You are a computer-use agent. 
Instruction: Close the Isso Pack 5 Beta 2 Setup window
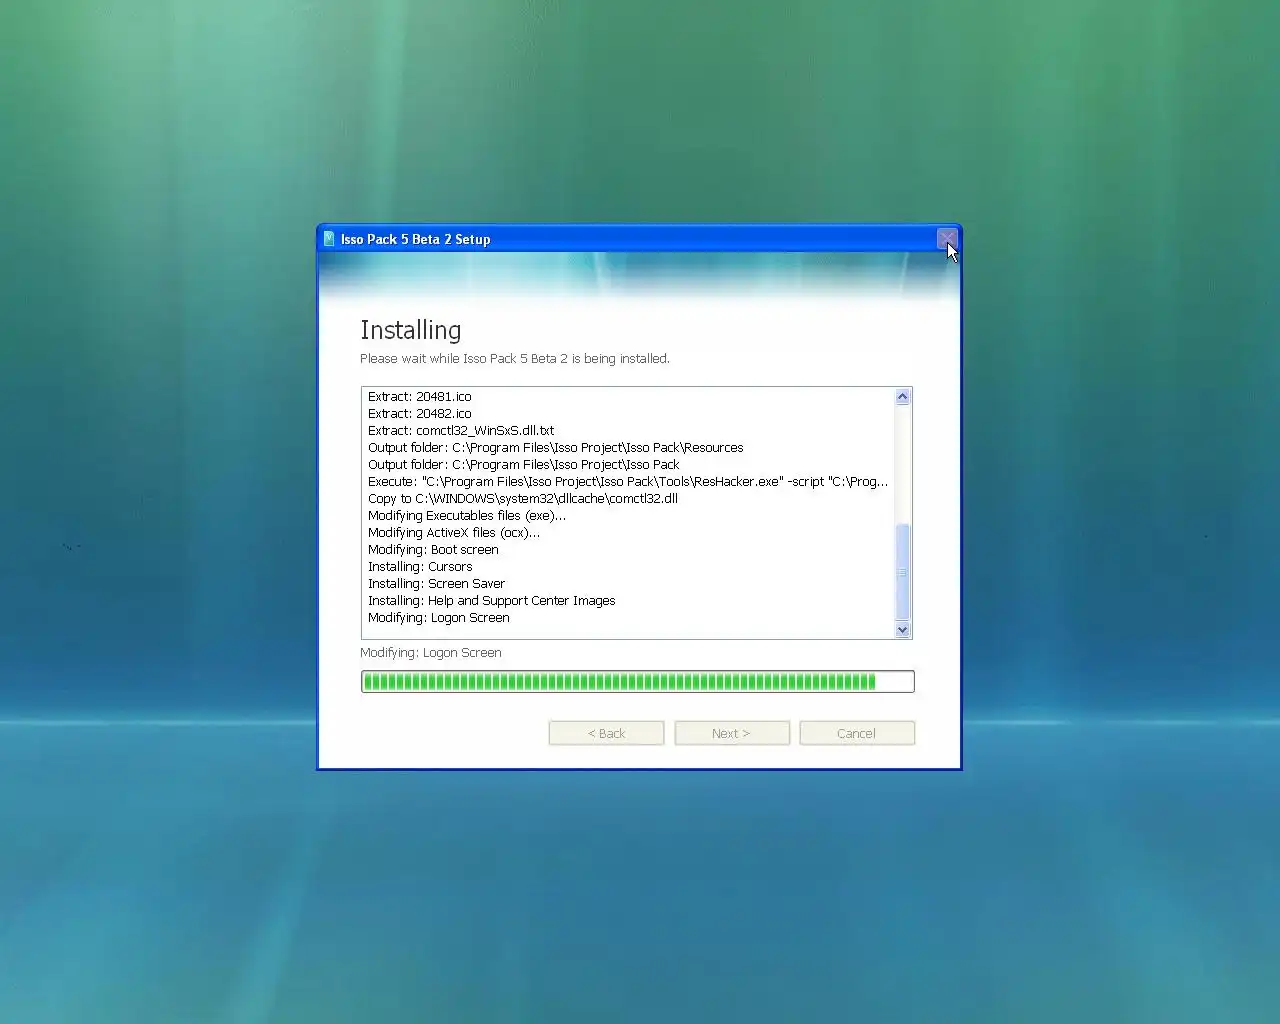coord(946,239)
